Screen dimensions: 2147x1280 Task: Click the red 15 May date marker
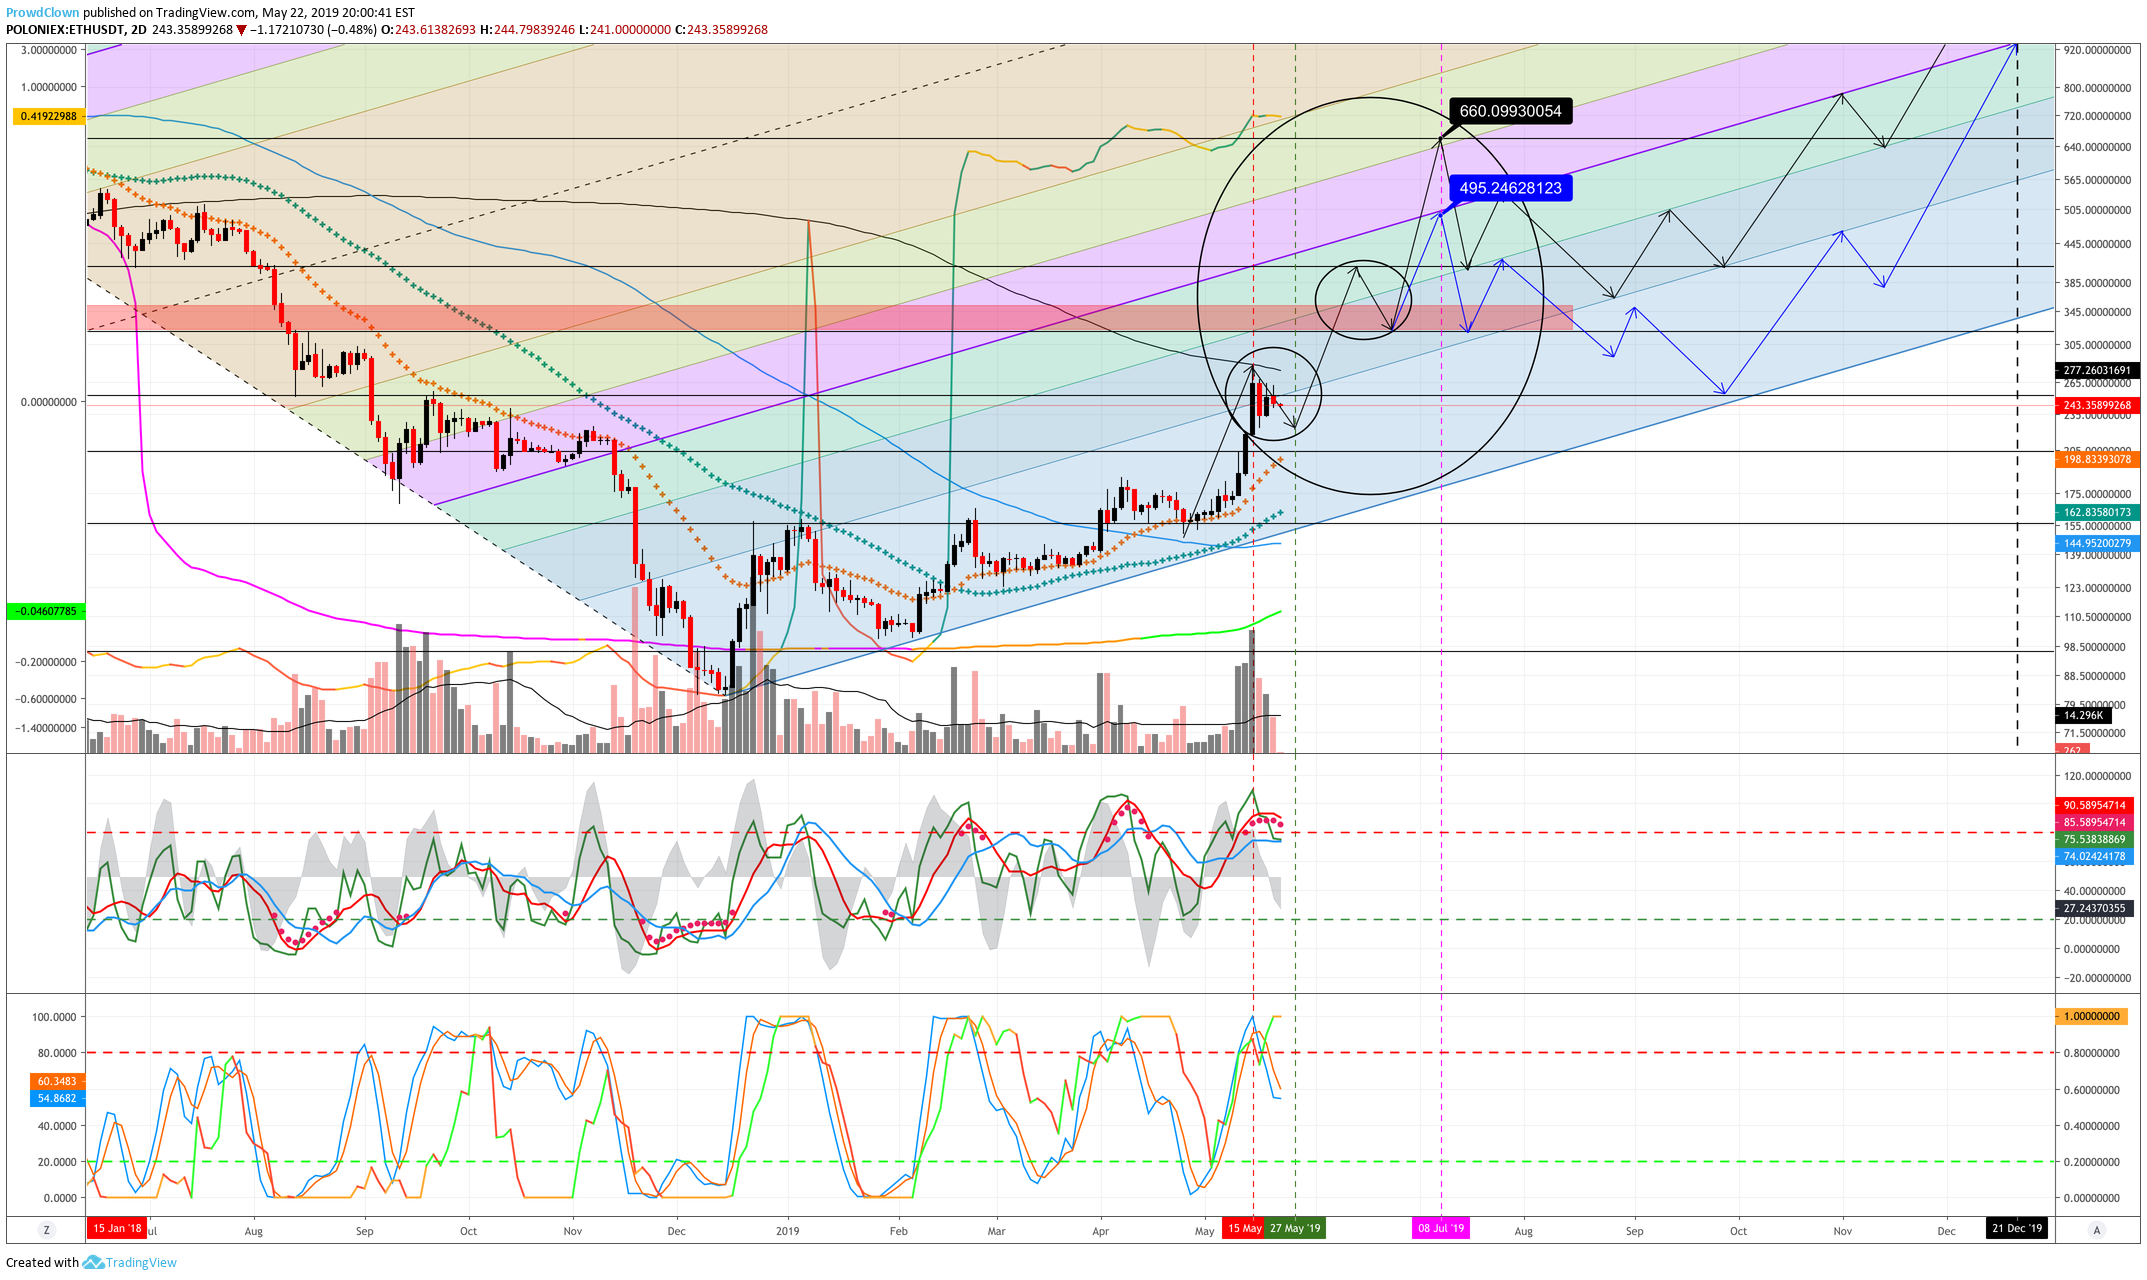coord(1244,1228)
